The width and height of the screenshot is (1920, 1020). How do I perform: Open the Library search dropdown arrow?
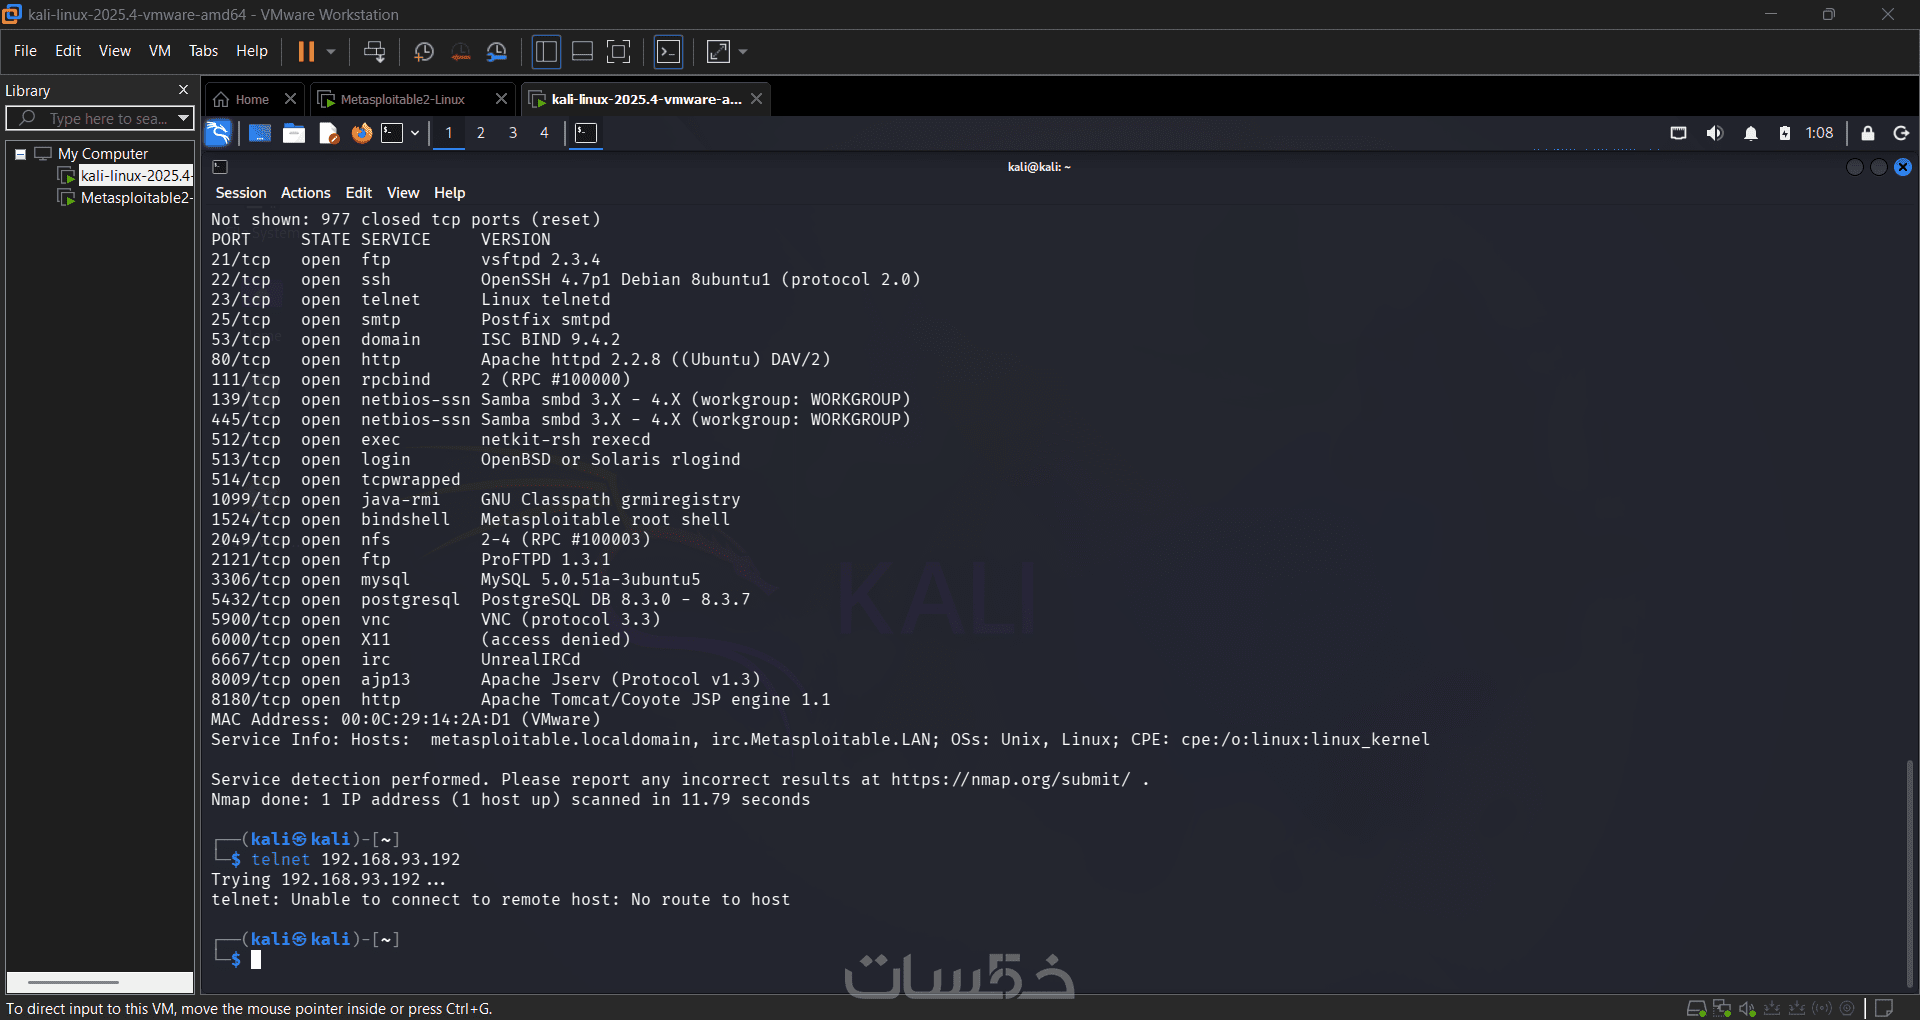(x=183, y=118)
